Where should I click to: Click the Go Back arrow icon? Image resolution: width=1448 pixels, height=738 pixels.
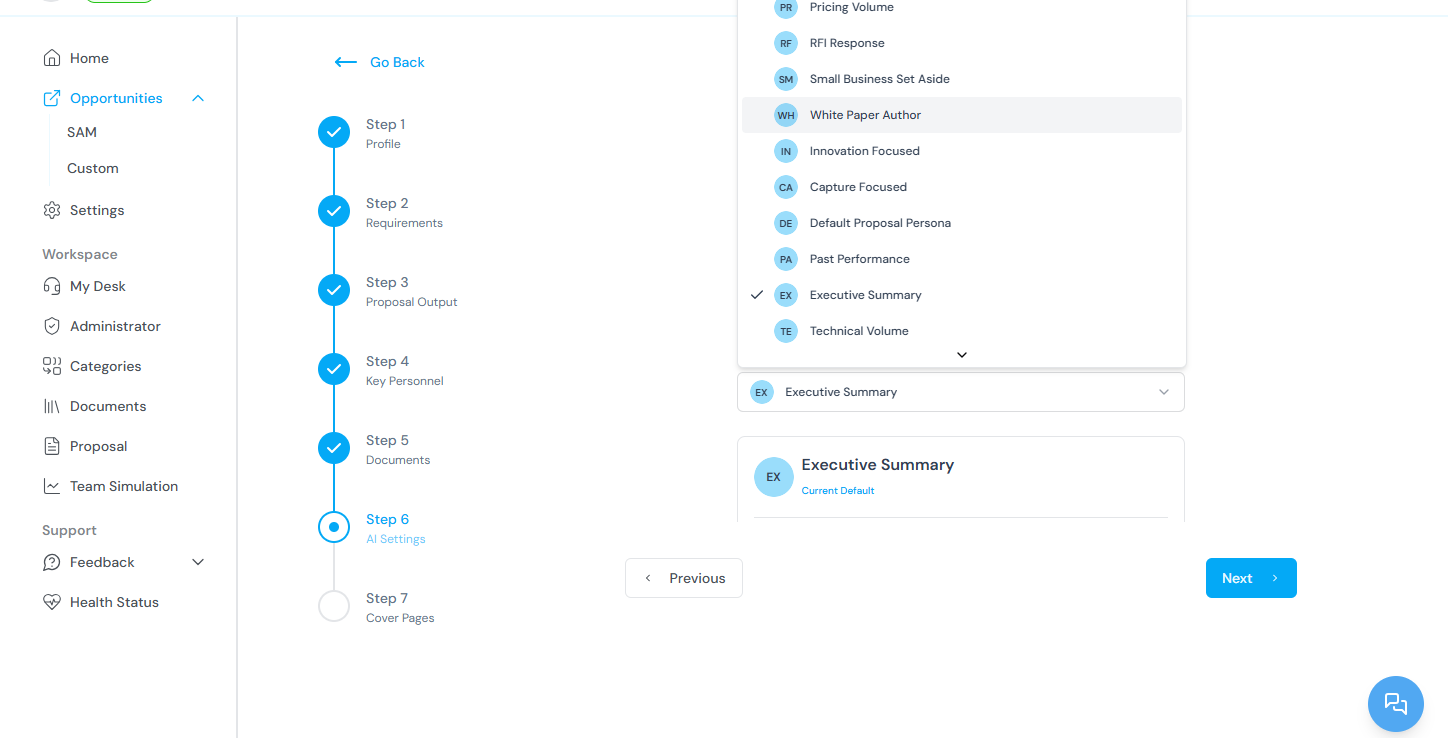pos(346,62)
